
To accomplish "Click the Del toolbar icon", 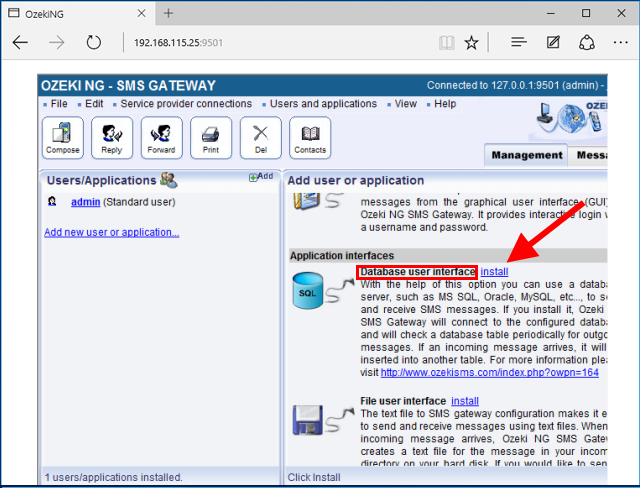I will click(260, 137).
